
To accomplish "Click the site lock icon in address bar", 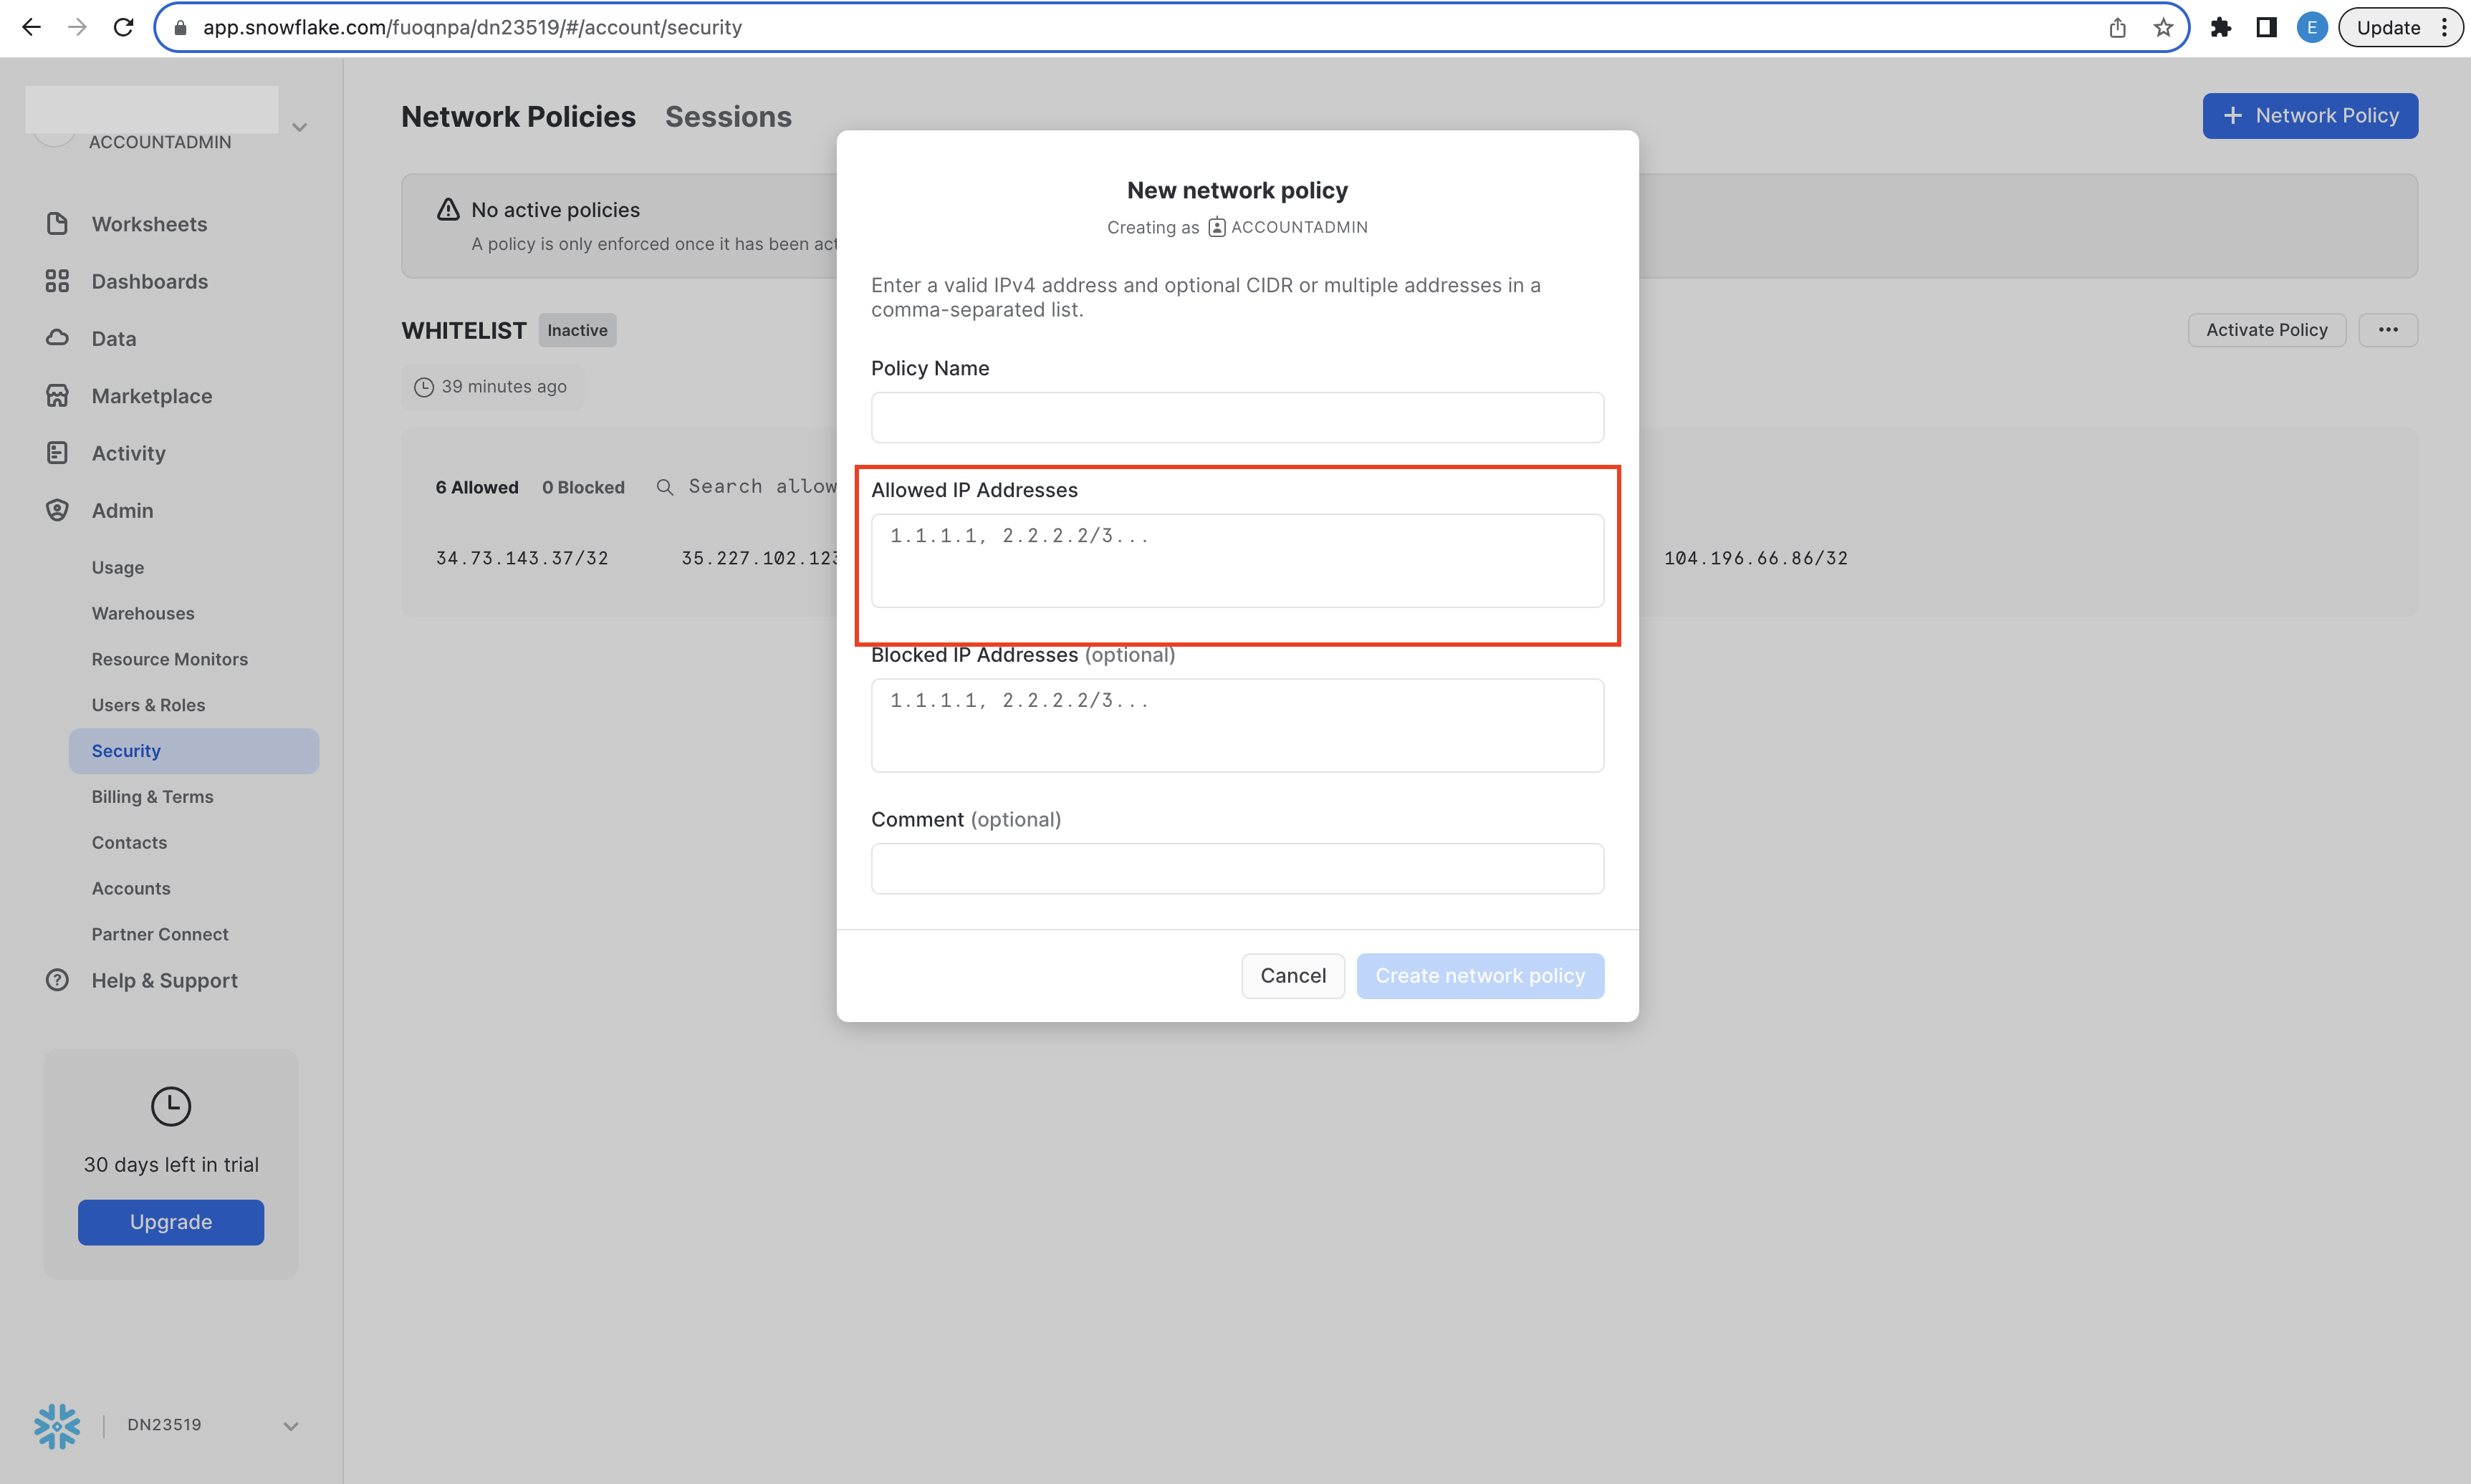I will (x=180, y=27).
